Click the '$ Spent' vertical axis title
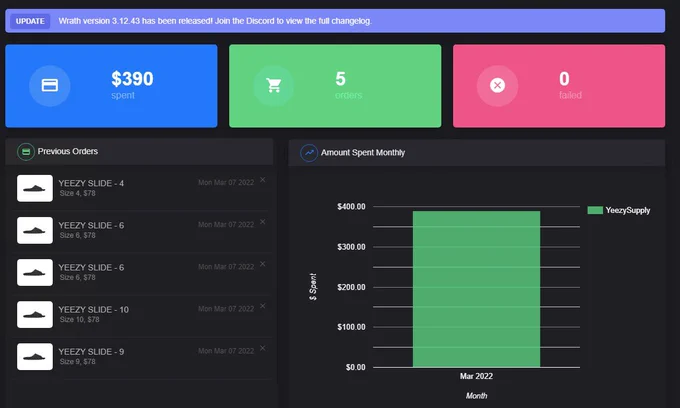Viewport: 680px width, 408px height. click(313, 287)
